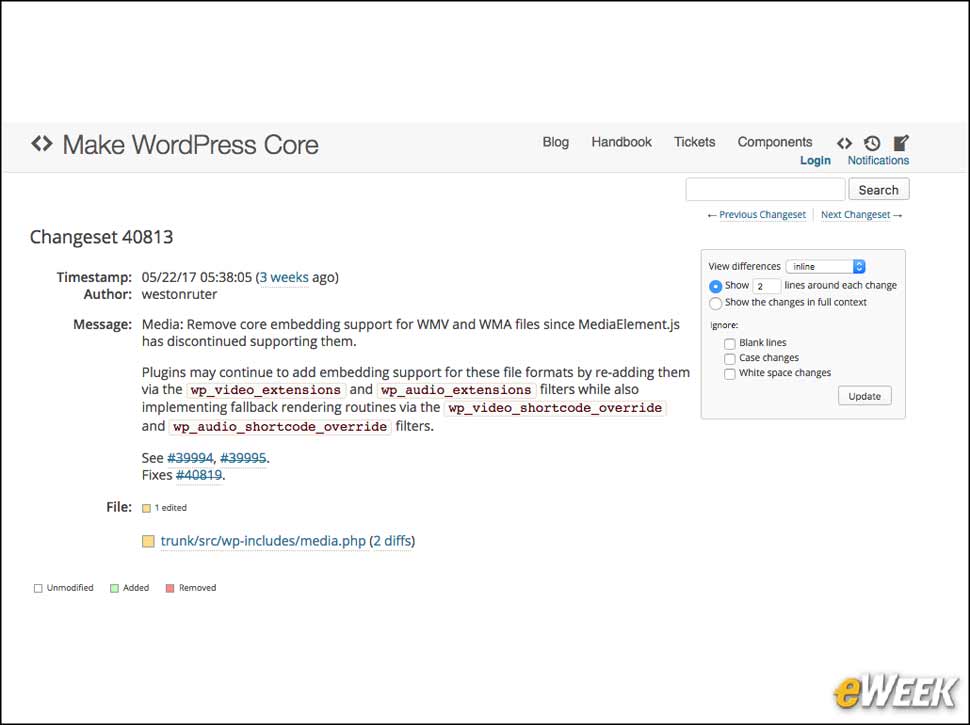Open the Notifications link
Image resolution: width=970 pixels, height=725 pixels.
tap(878, 160)
